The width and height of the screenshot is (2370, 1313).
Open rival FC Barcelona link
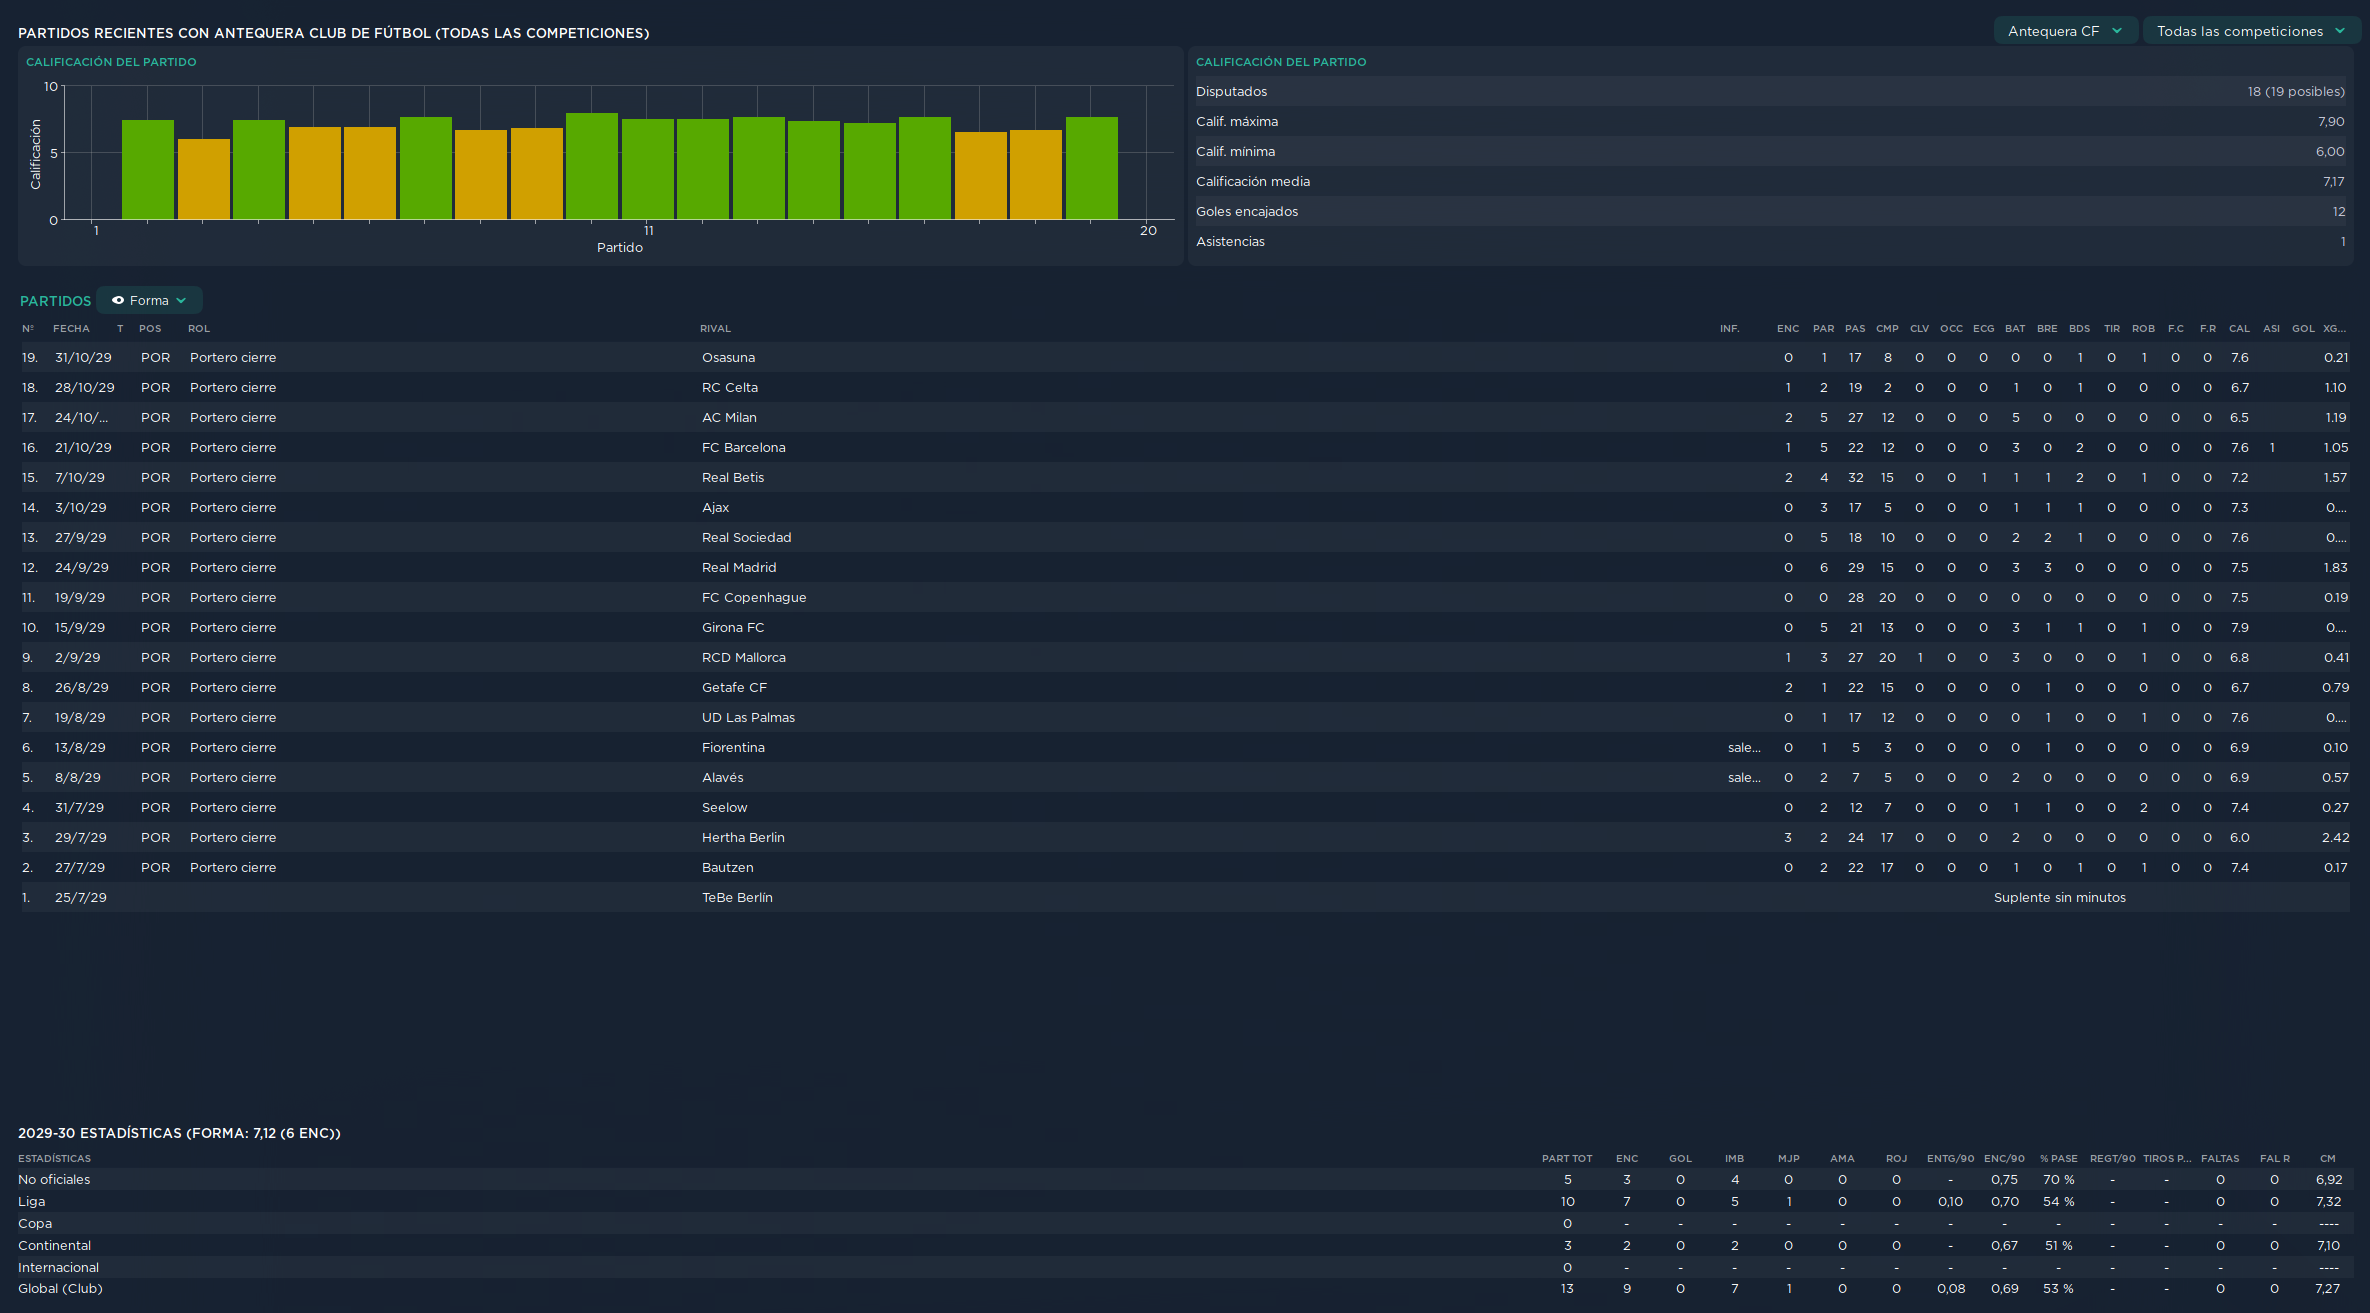tap(743, 448)
